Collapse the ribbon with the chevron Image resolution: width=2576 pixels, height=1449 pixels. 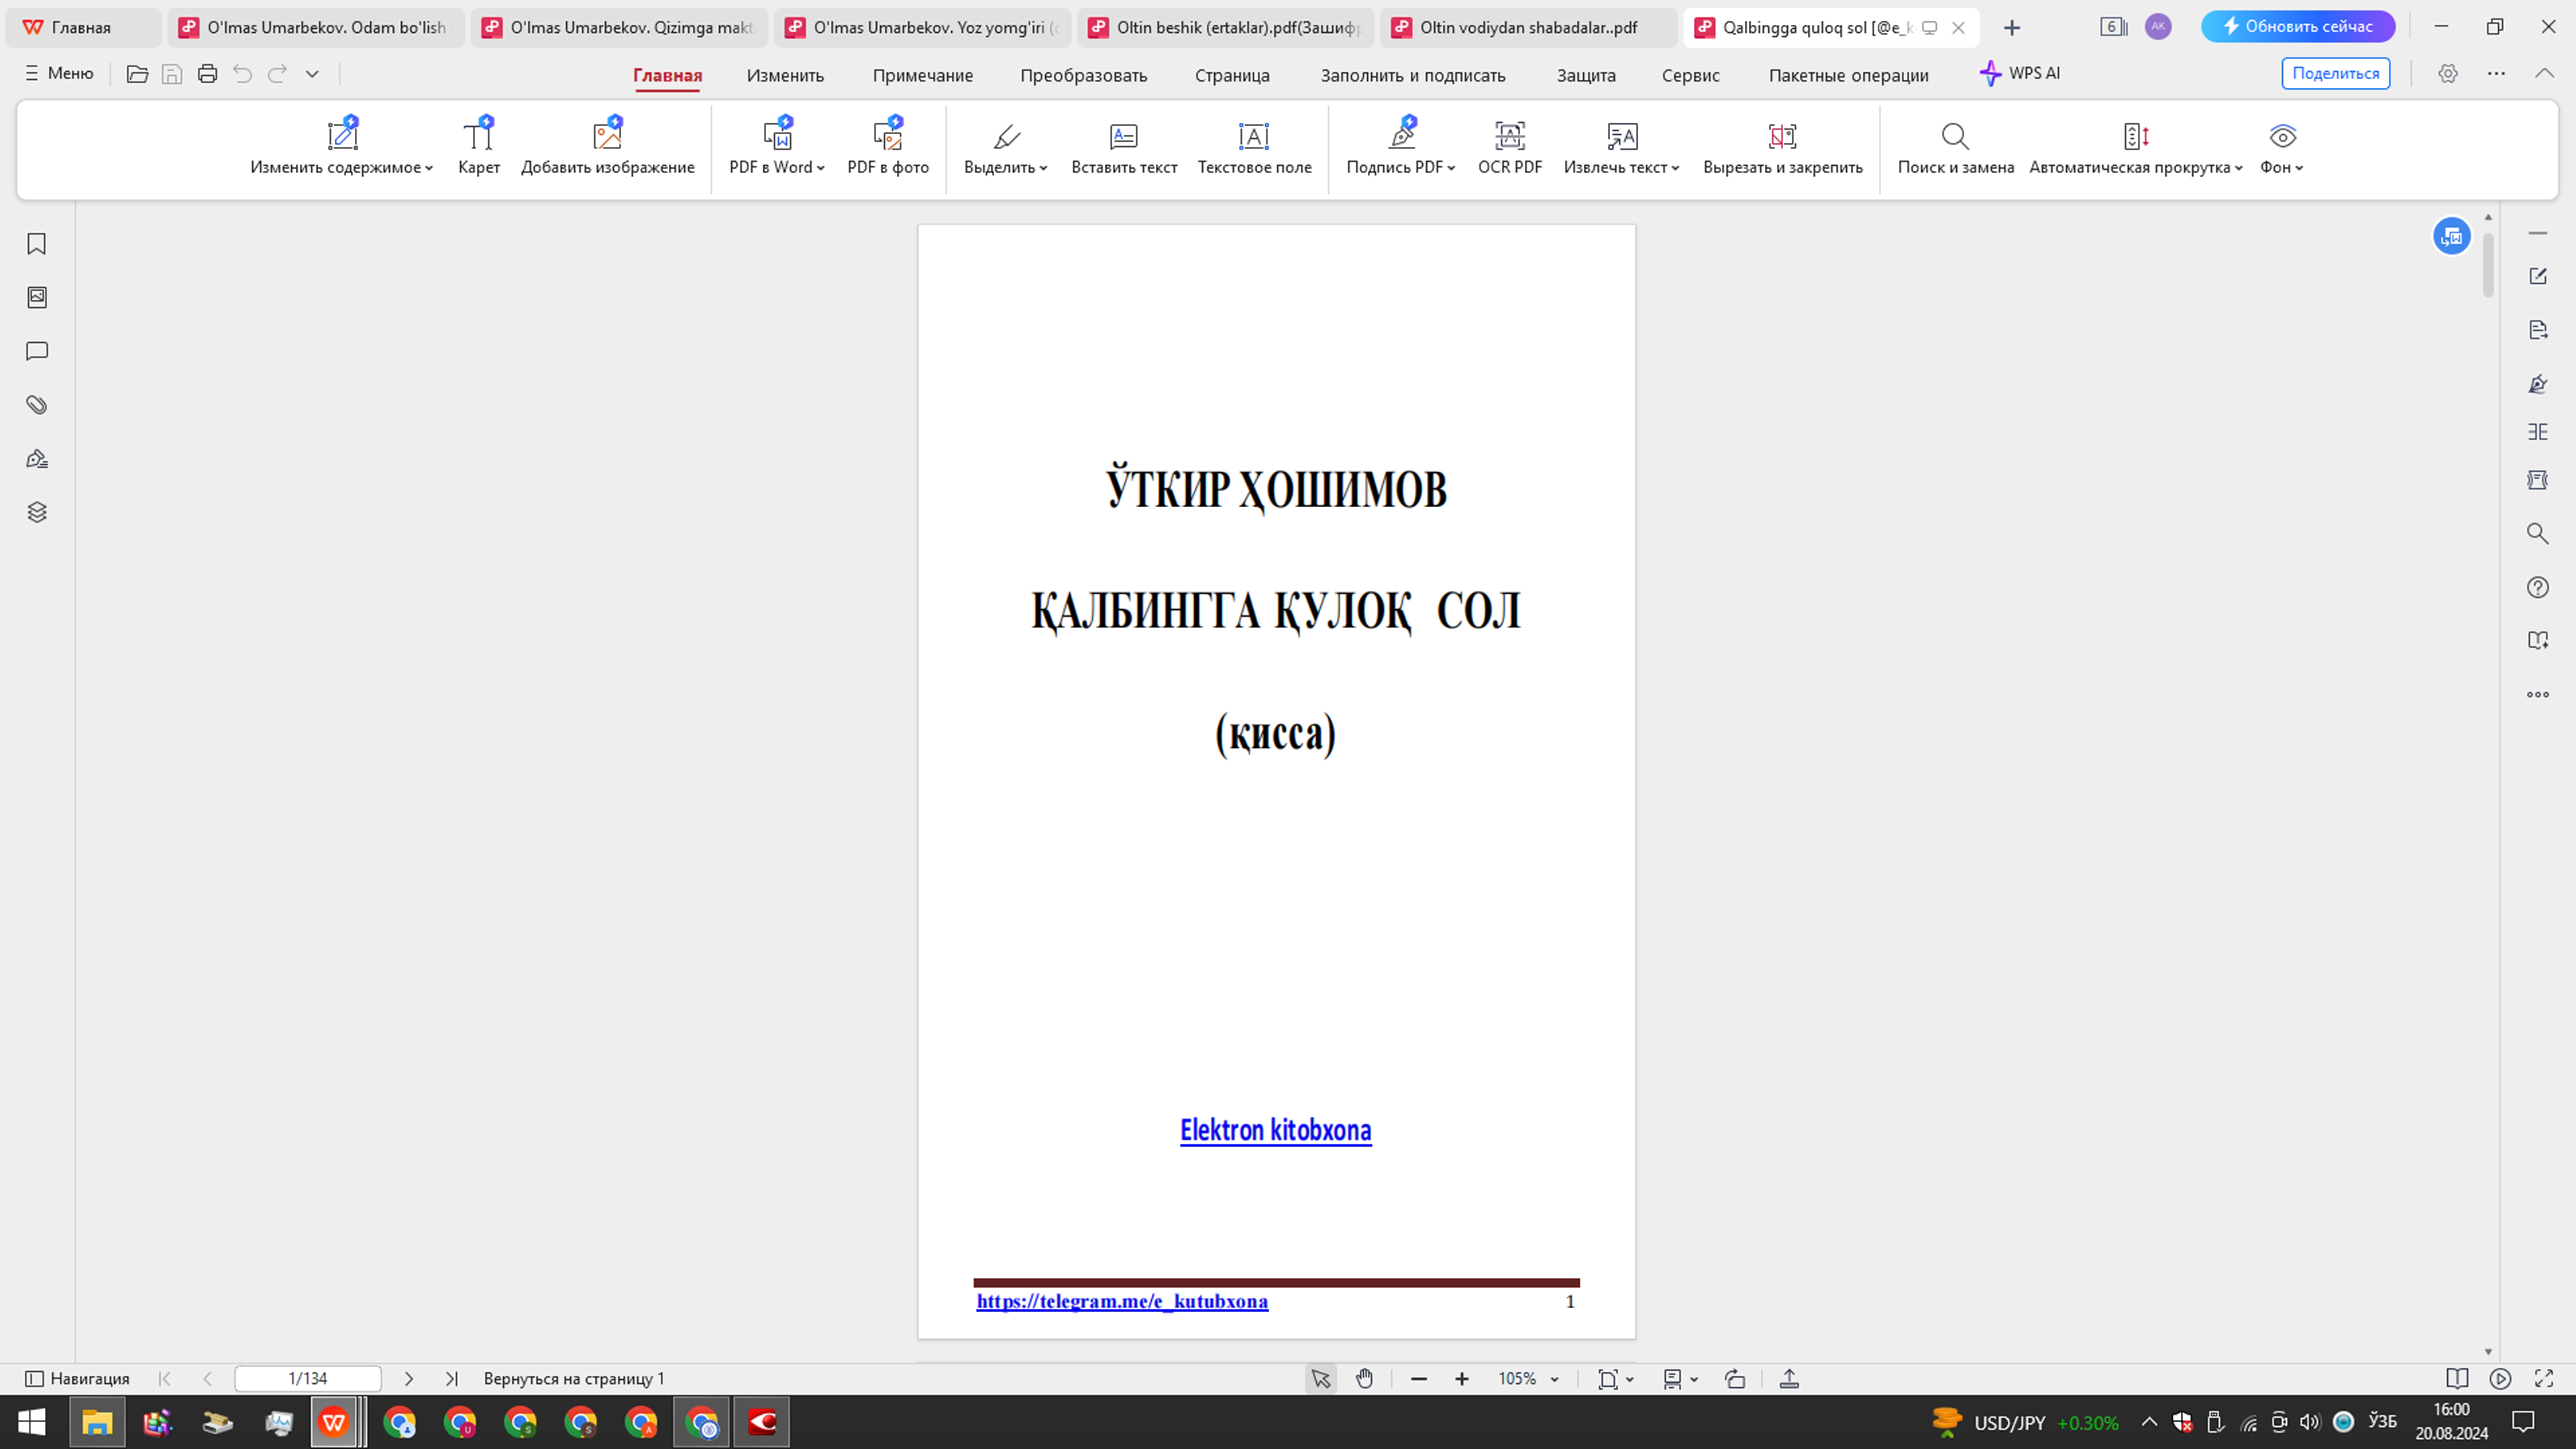[x=2544, y=73]
